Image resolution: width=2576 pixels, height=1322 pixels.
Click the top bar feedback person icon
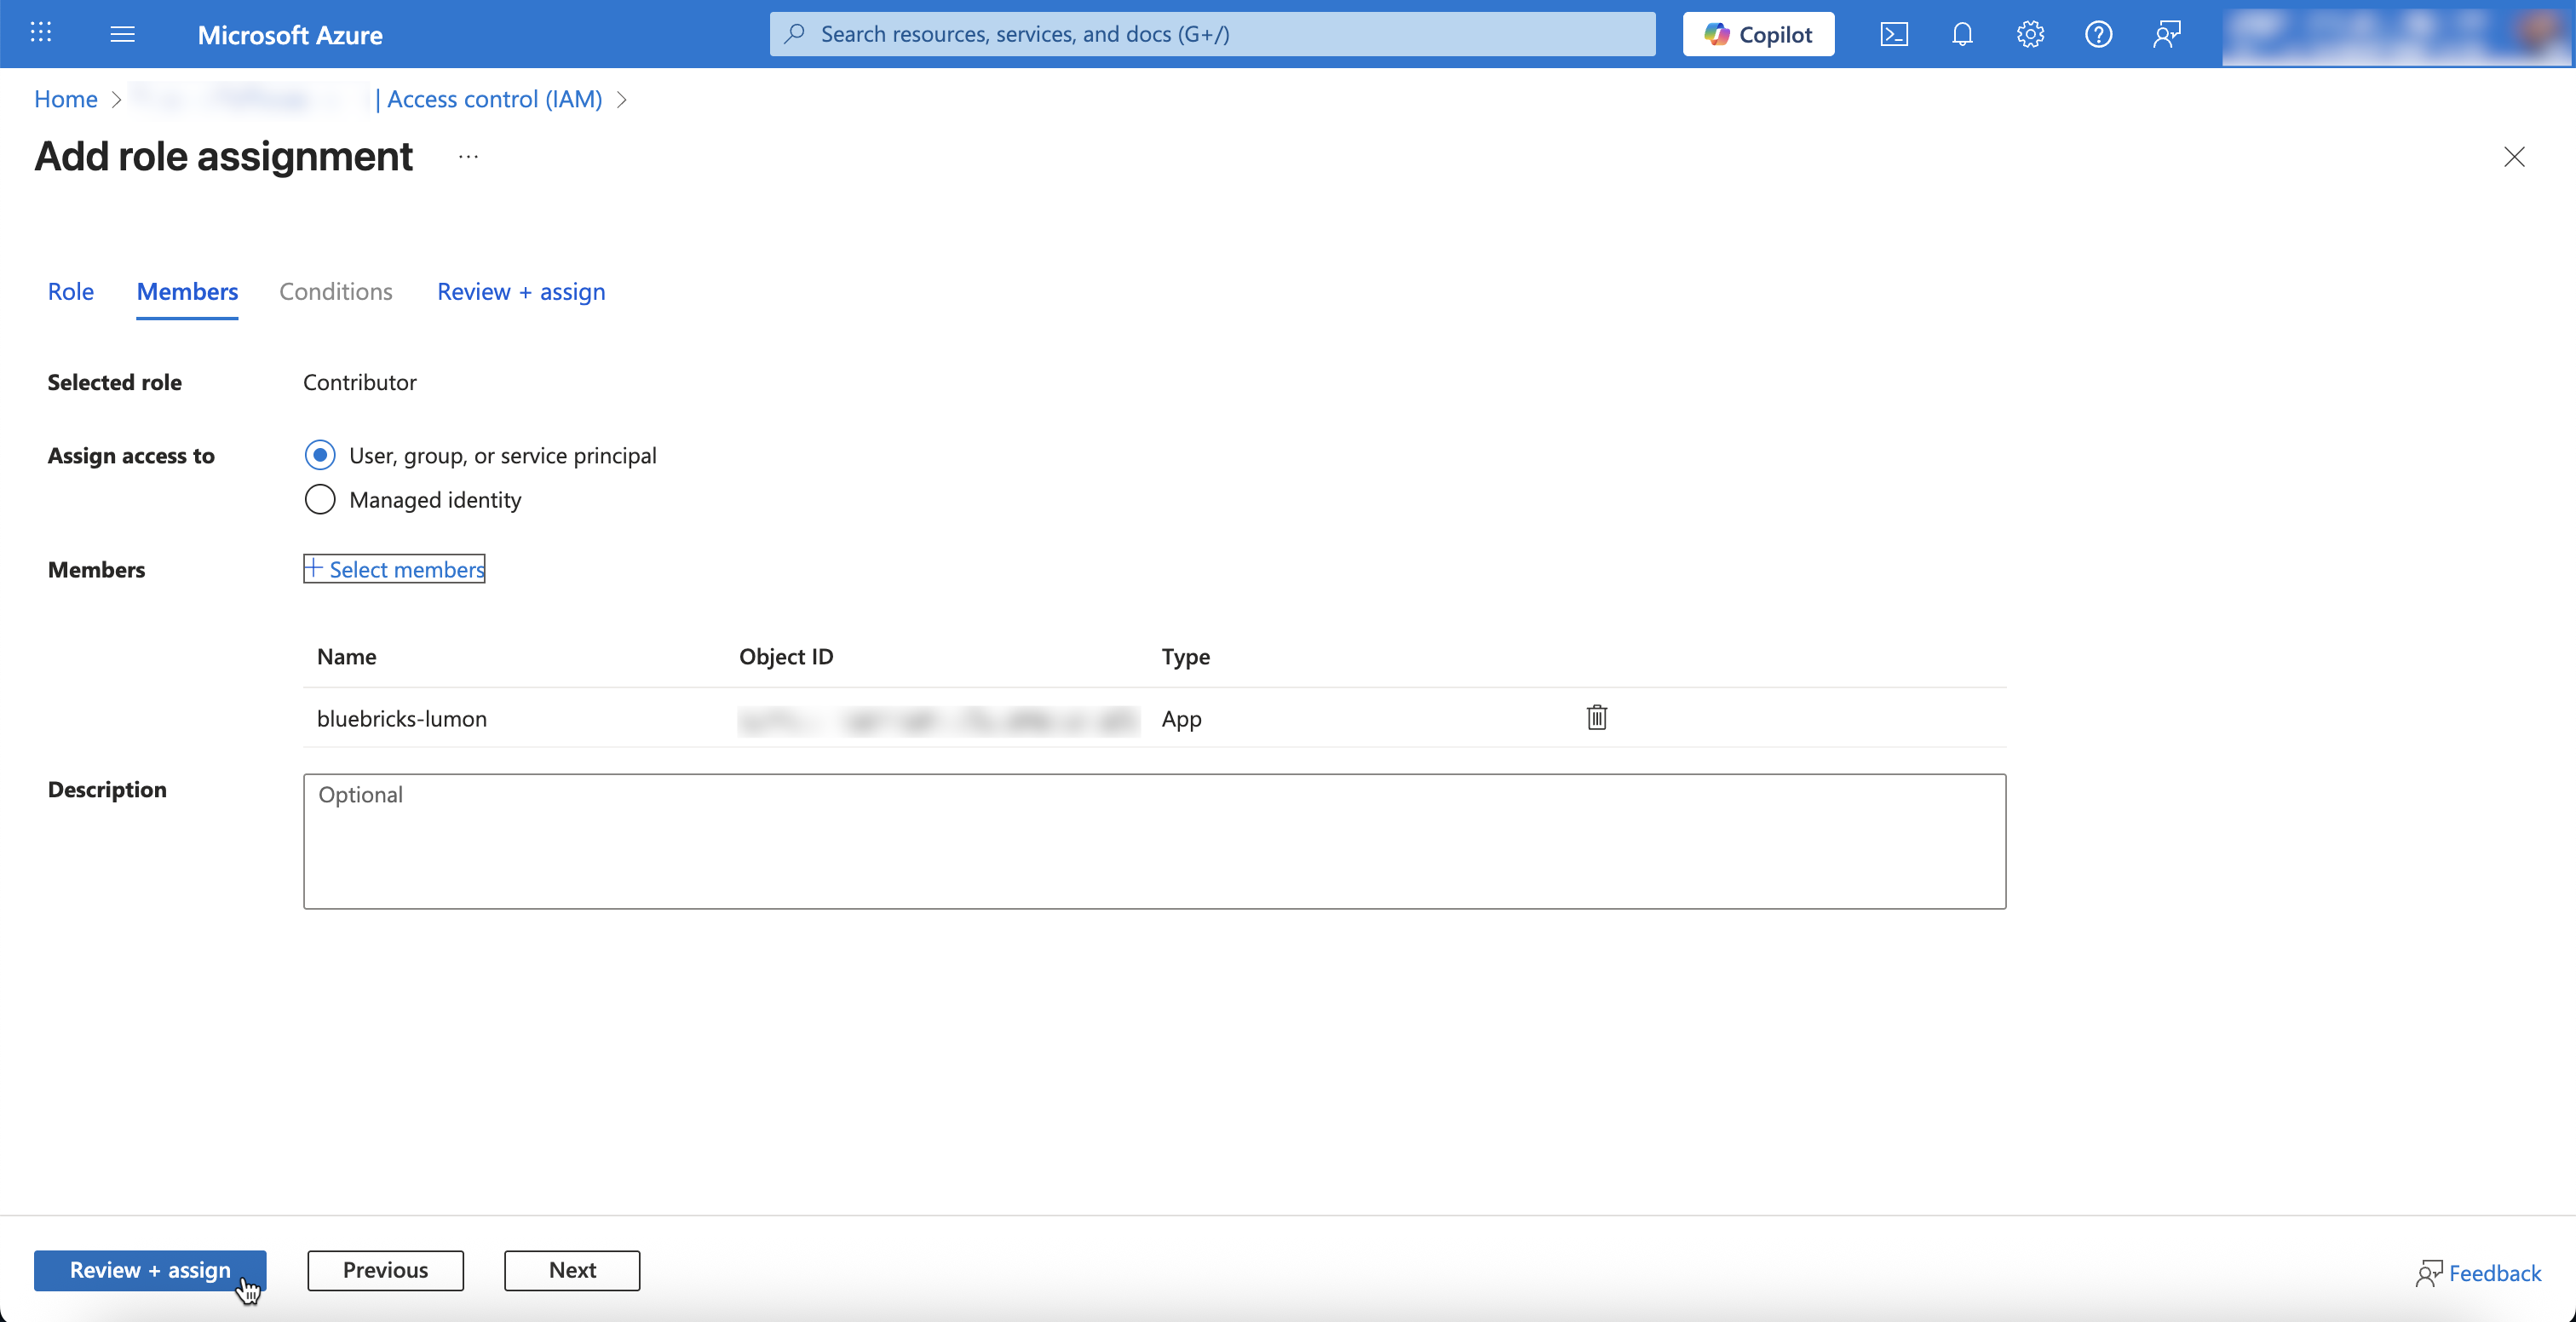(x=2167, y=34)
